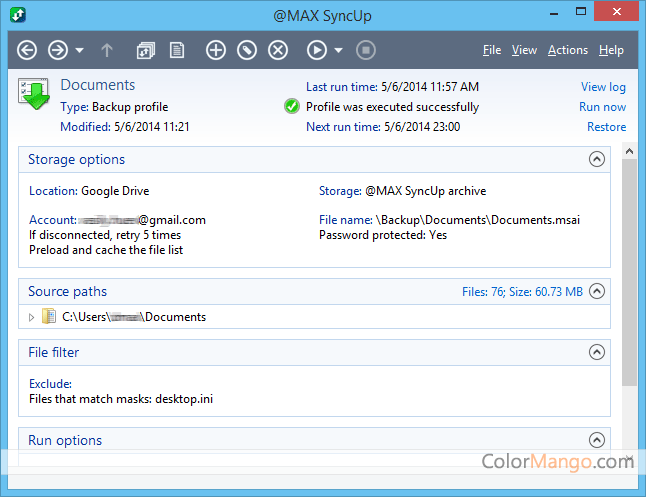The image size is (646, 497).
Task: Click the File name label link
Action: [x=346, y=220]
